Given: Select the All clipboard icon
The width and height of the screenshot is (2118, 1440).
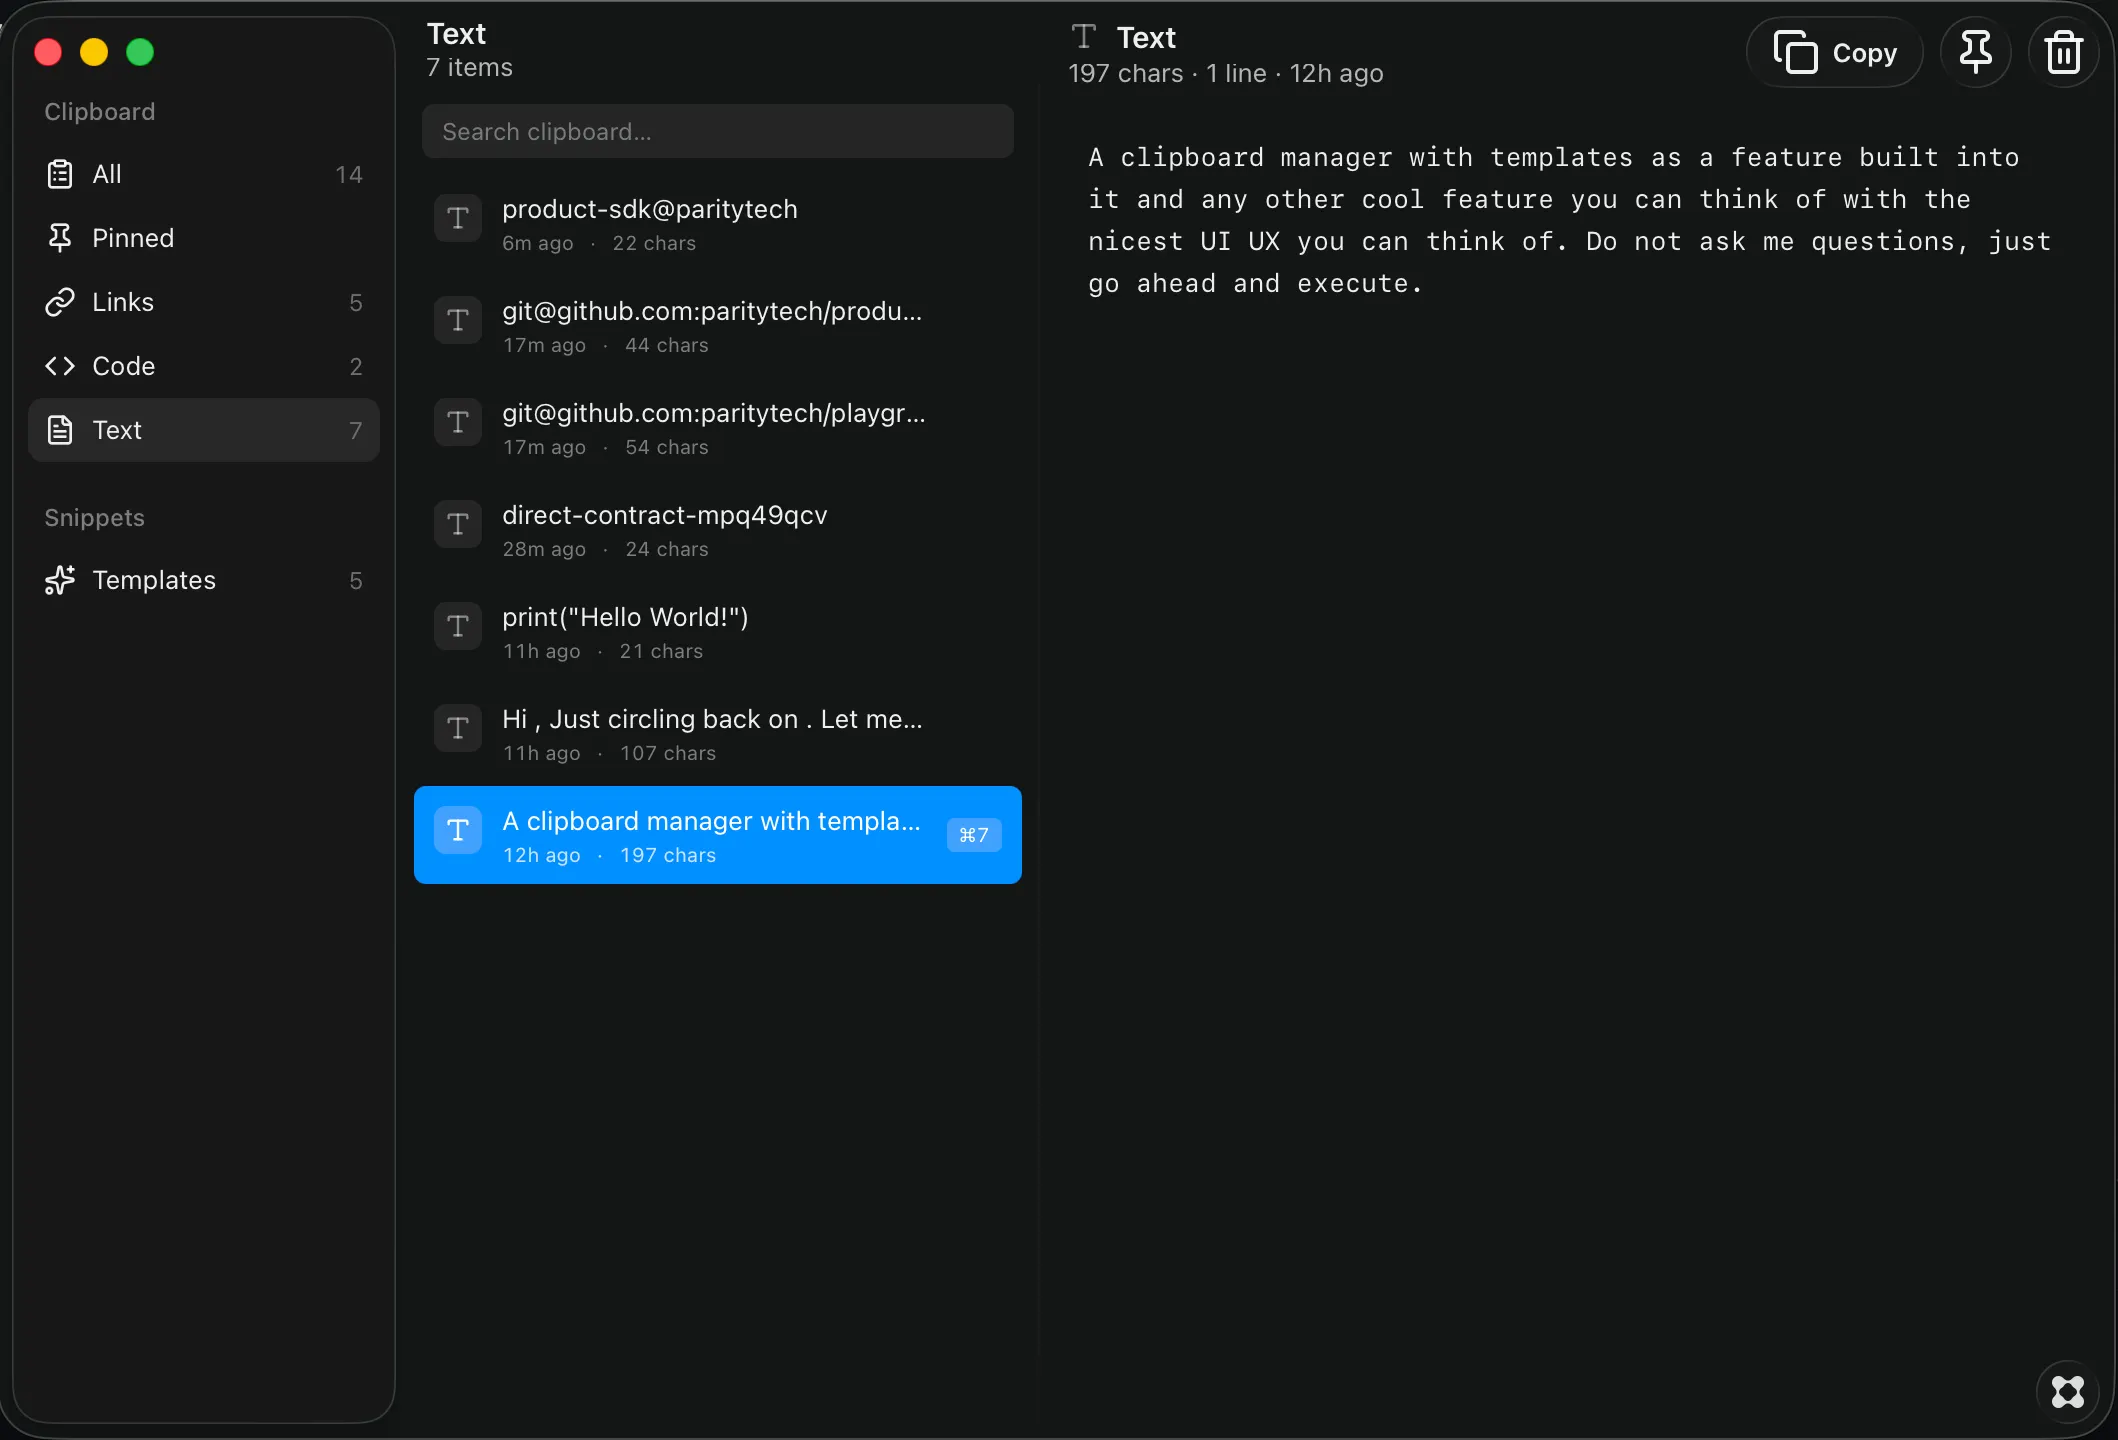Looking at the screenshot, I should (60, 174).
